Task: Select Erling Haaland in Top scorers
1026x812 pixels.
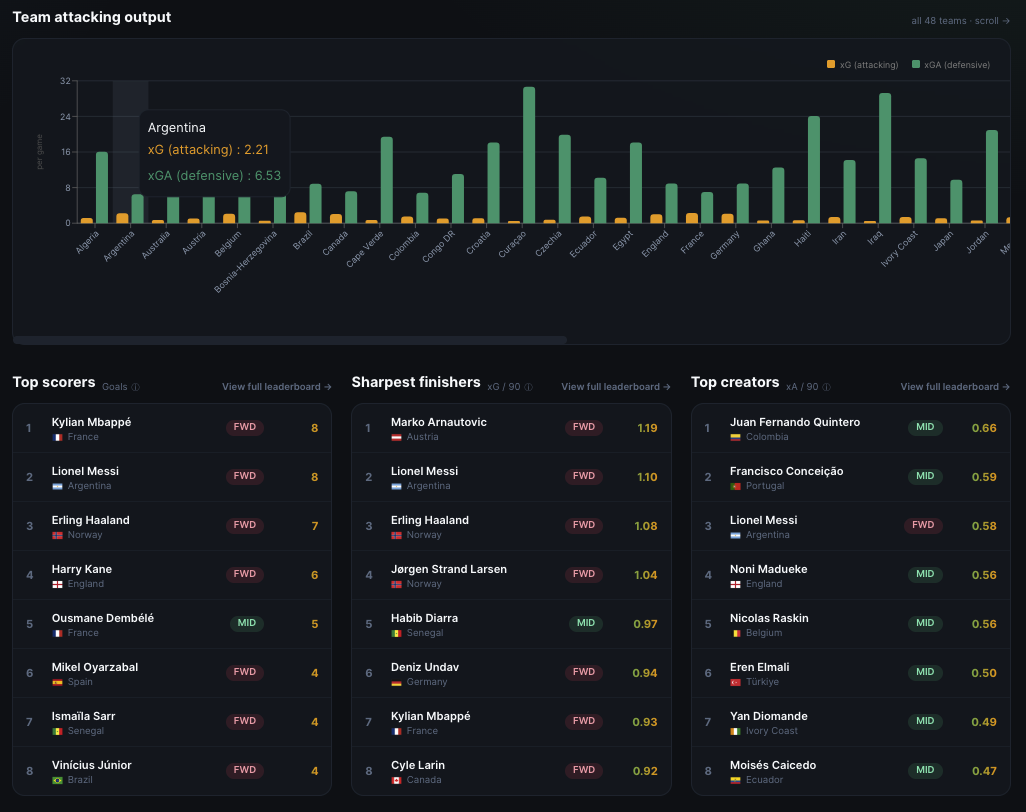Action: [90, 520]
